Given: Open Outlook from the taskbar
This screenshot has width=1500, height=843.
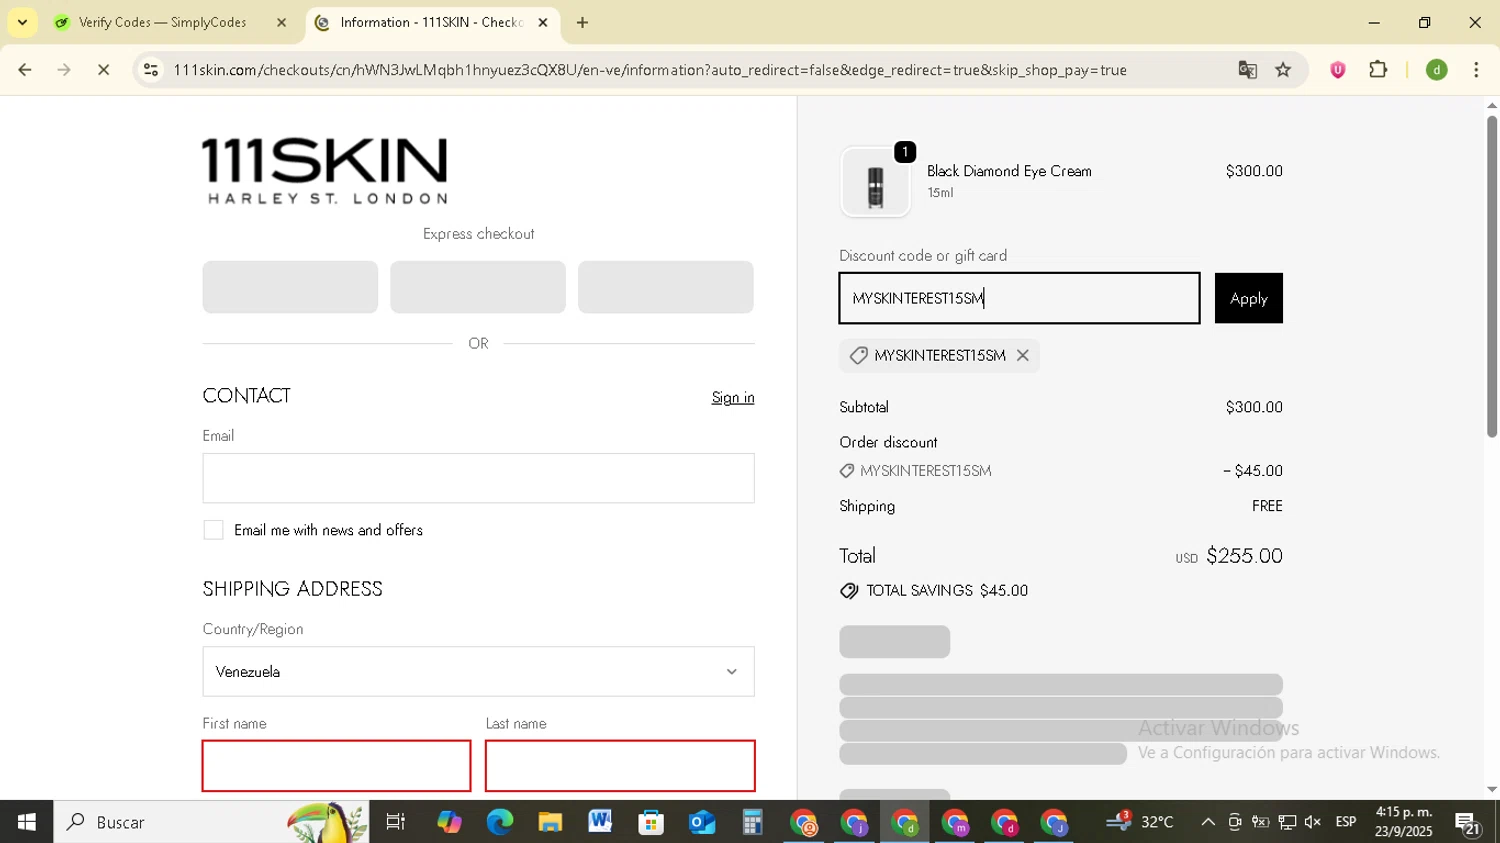Looking at the screenshot, I should (702, 822).
